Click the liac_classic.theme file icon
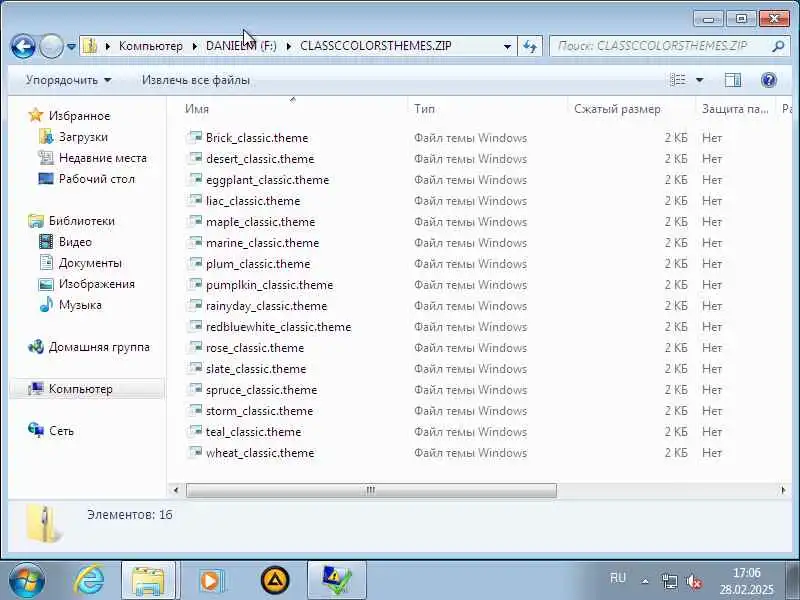This screenshot has height=600, width=800. [x=195, y=200]
